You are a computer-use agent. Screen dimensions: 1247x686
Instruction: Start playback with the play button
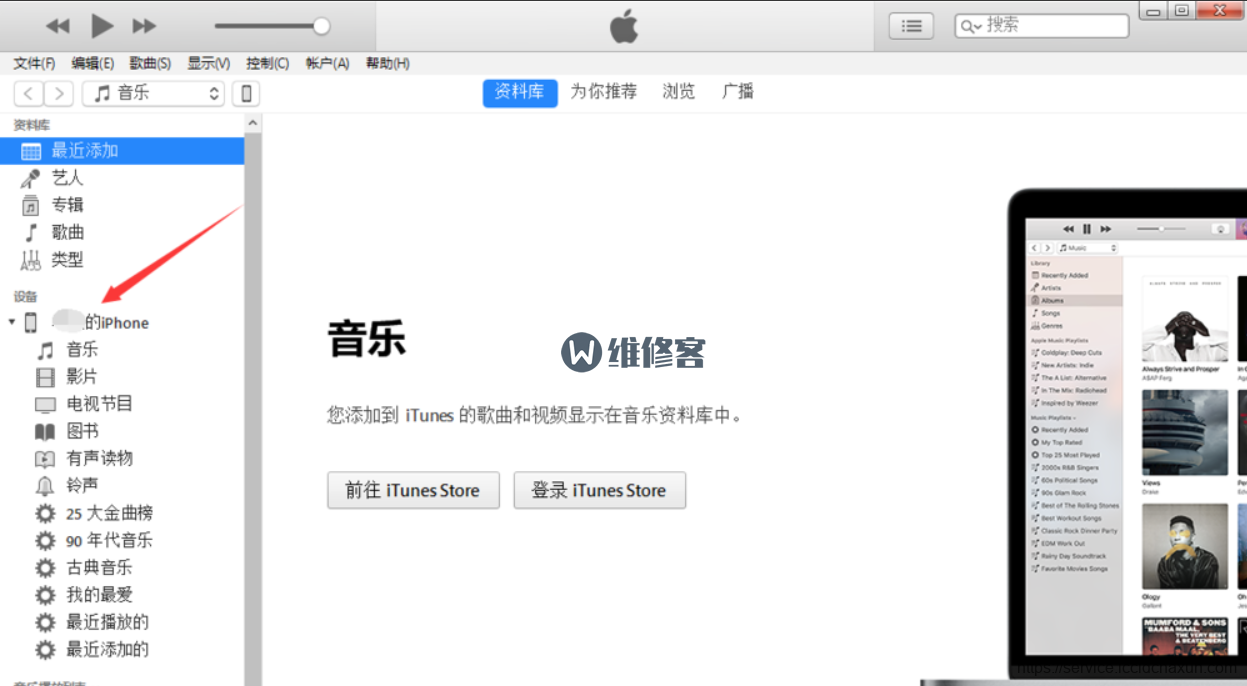click(x=102, y=25)
